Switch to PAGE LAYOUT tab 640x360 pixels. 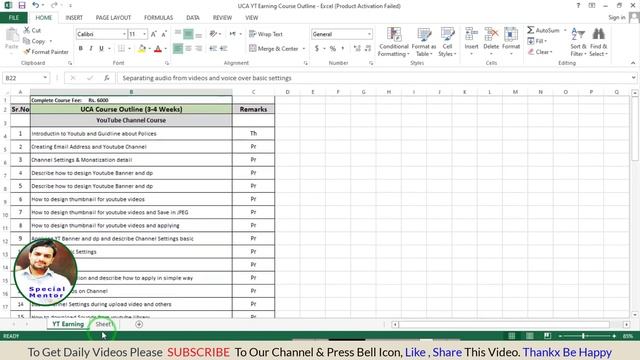point(113,18)
